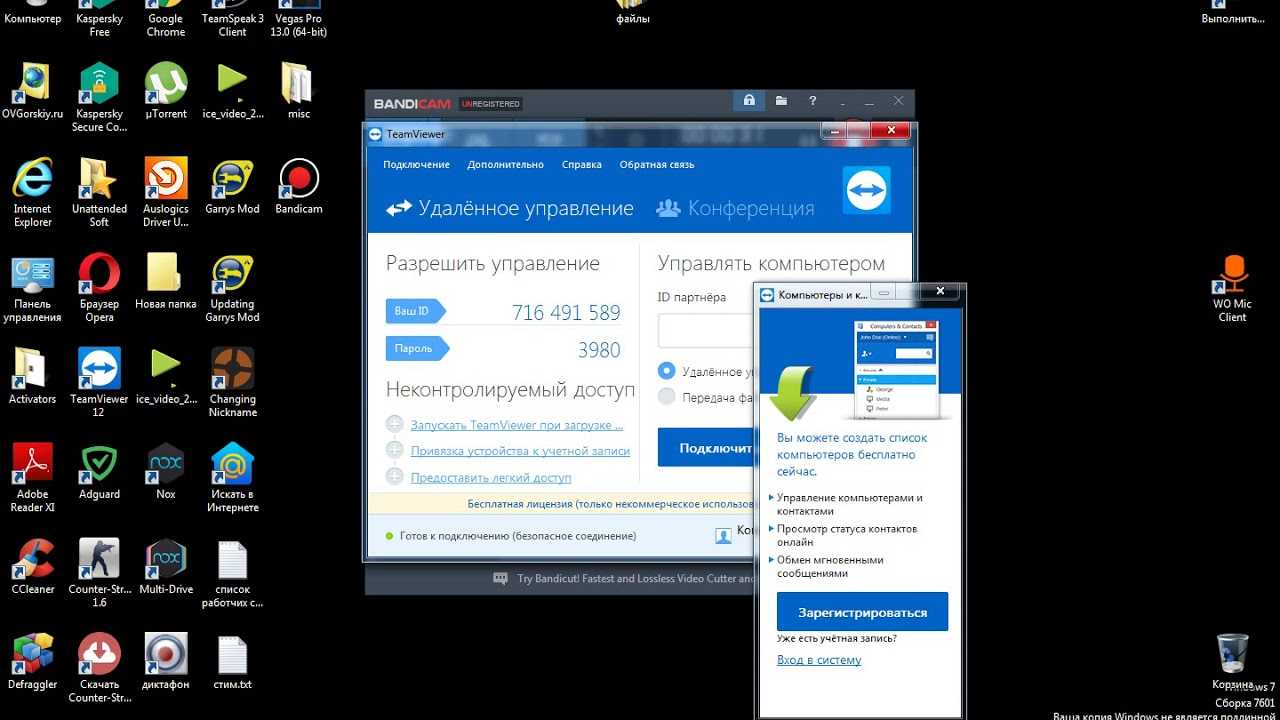Open Computers & Contacts icon in TeamViewer status bar
This screenshot has width=1280, height=720.
tap(723, 536)
